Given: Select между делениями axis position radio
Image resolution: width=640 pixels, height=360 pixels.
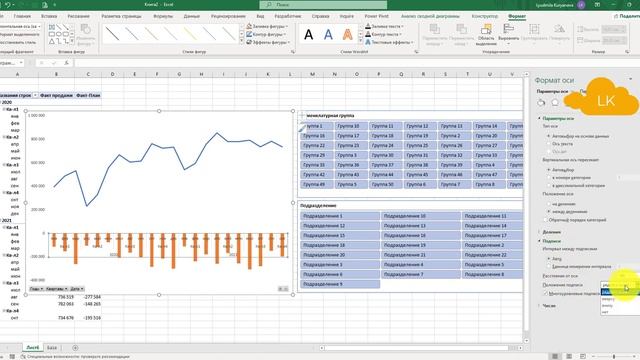Looking at the screenshot, I should [549, 211].
